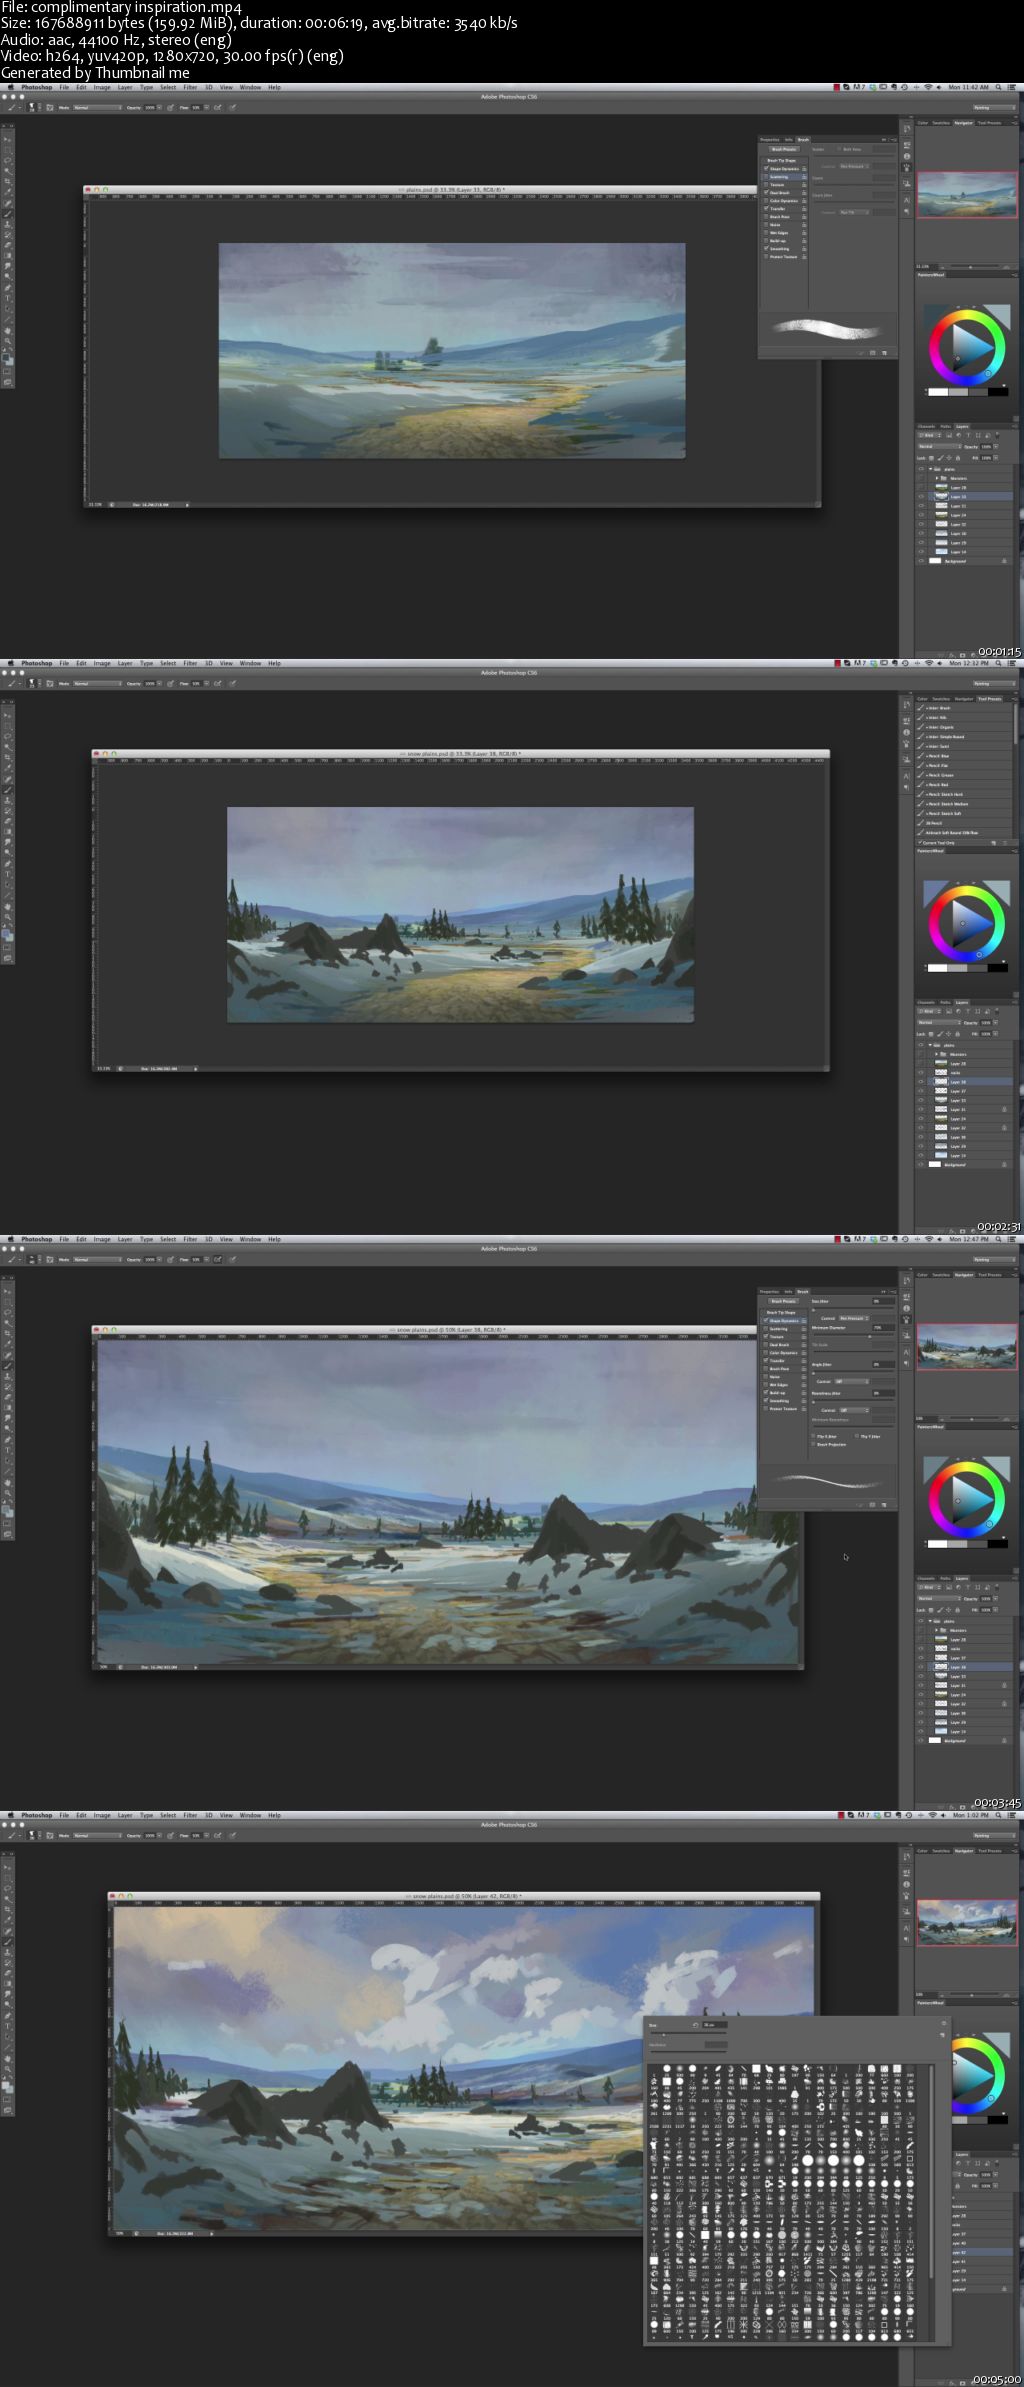Select Eyedropper tool in the 00:01:15 frame
Screen dimensions: 1024x2387
pos(7,192)
